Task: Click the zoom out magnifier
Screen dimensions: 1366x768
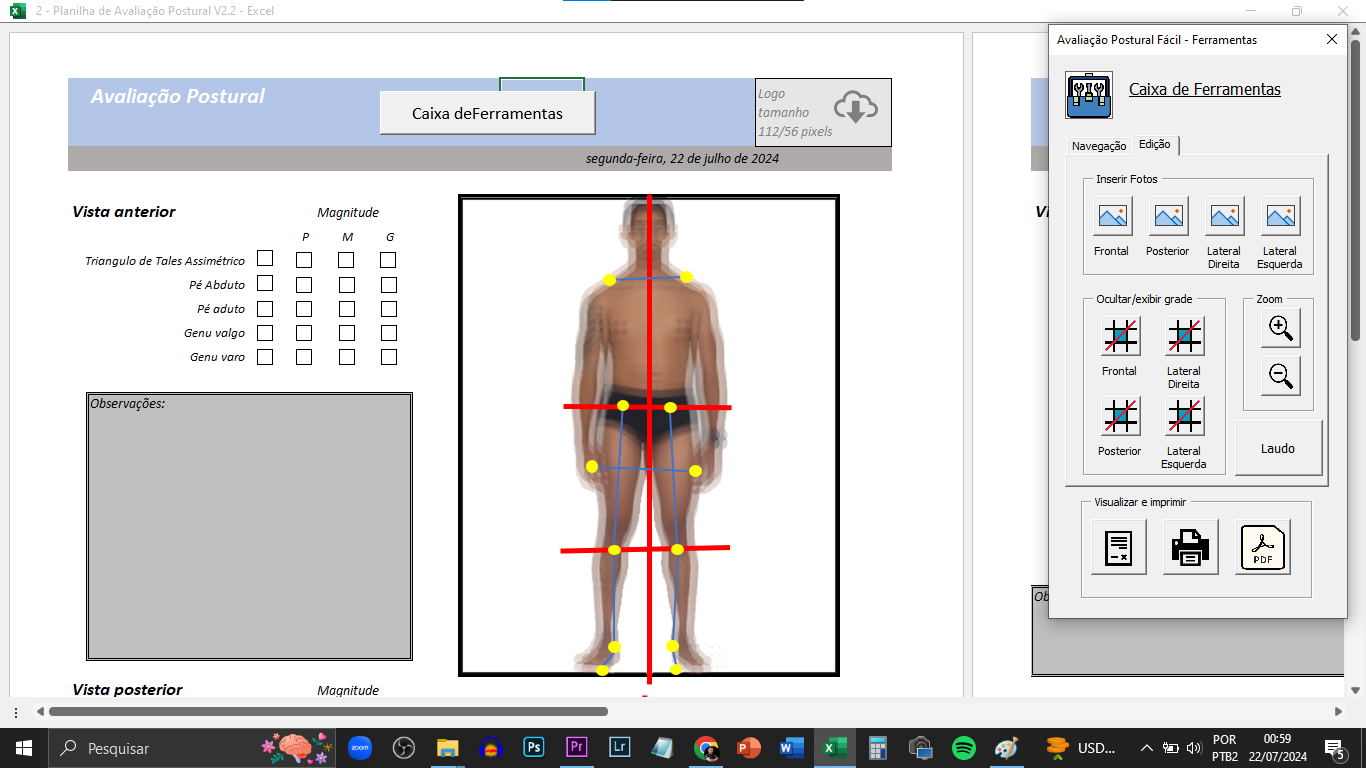Action: [1280, 377]
